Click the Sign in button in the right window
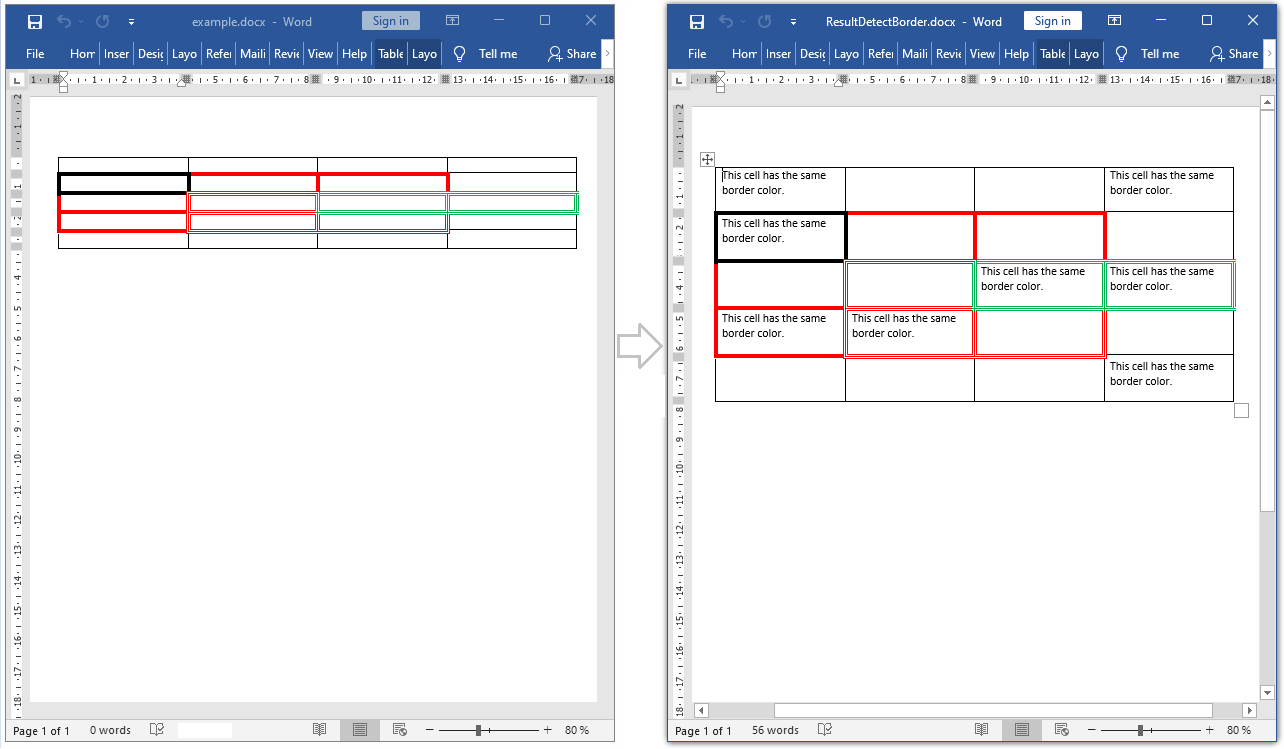 (1052, 21)
